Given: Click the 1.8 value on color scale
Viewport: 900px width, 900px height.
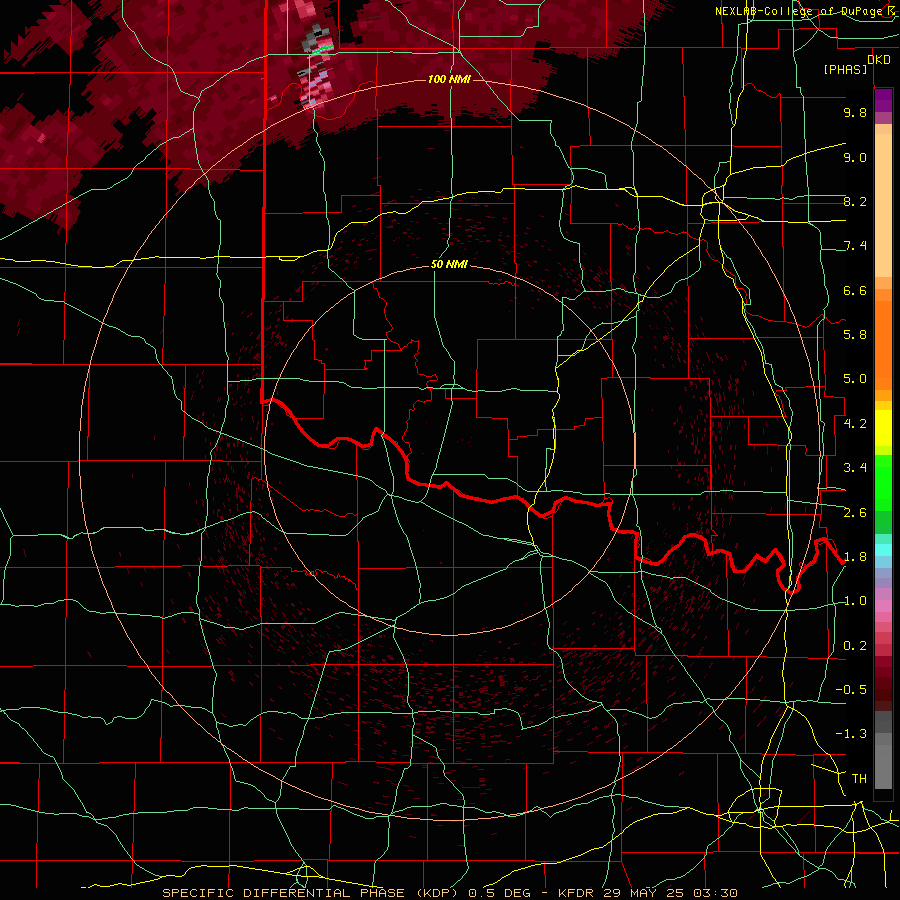Looking at the screenshot, I should click(x=855, y=557).
